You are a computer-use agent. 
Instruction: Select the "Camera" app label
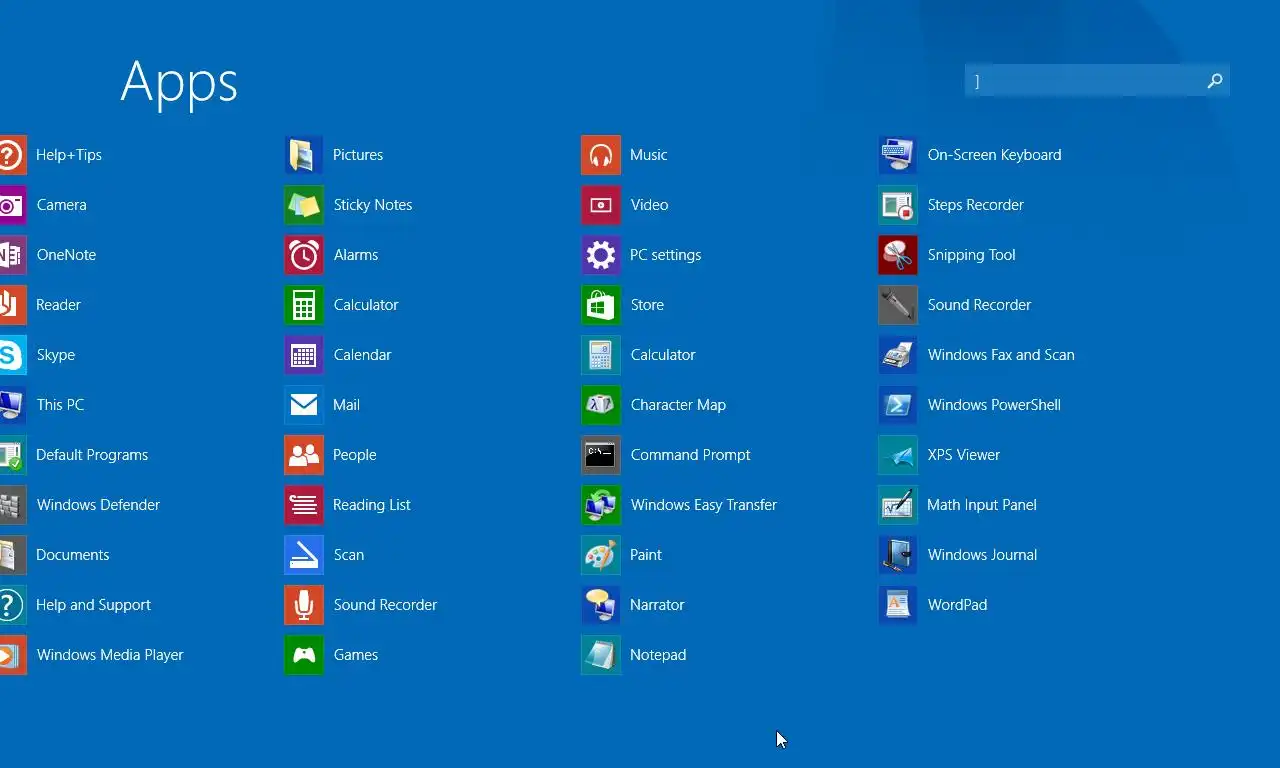[x=62, y=205]
